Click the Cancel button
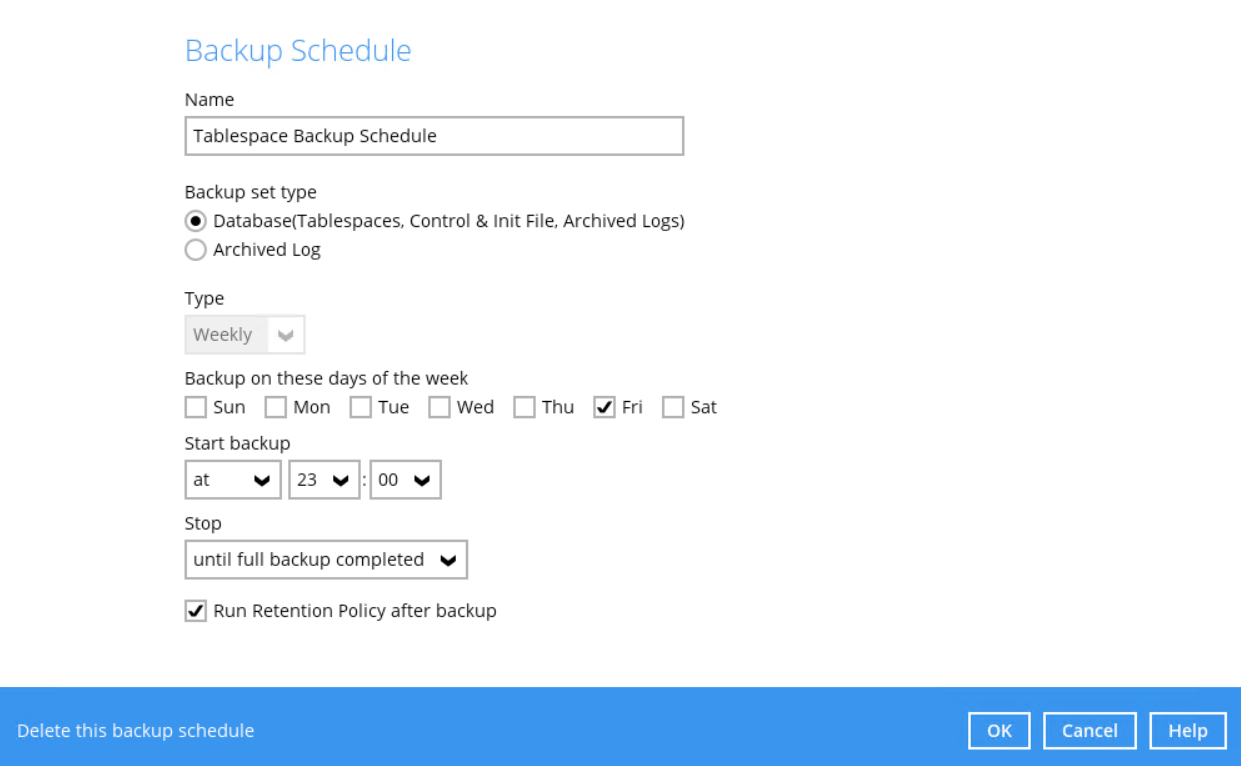 pos(1089,731)
